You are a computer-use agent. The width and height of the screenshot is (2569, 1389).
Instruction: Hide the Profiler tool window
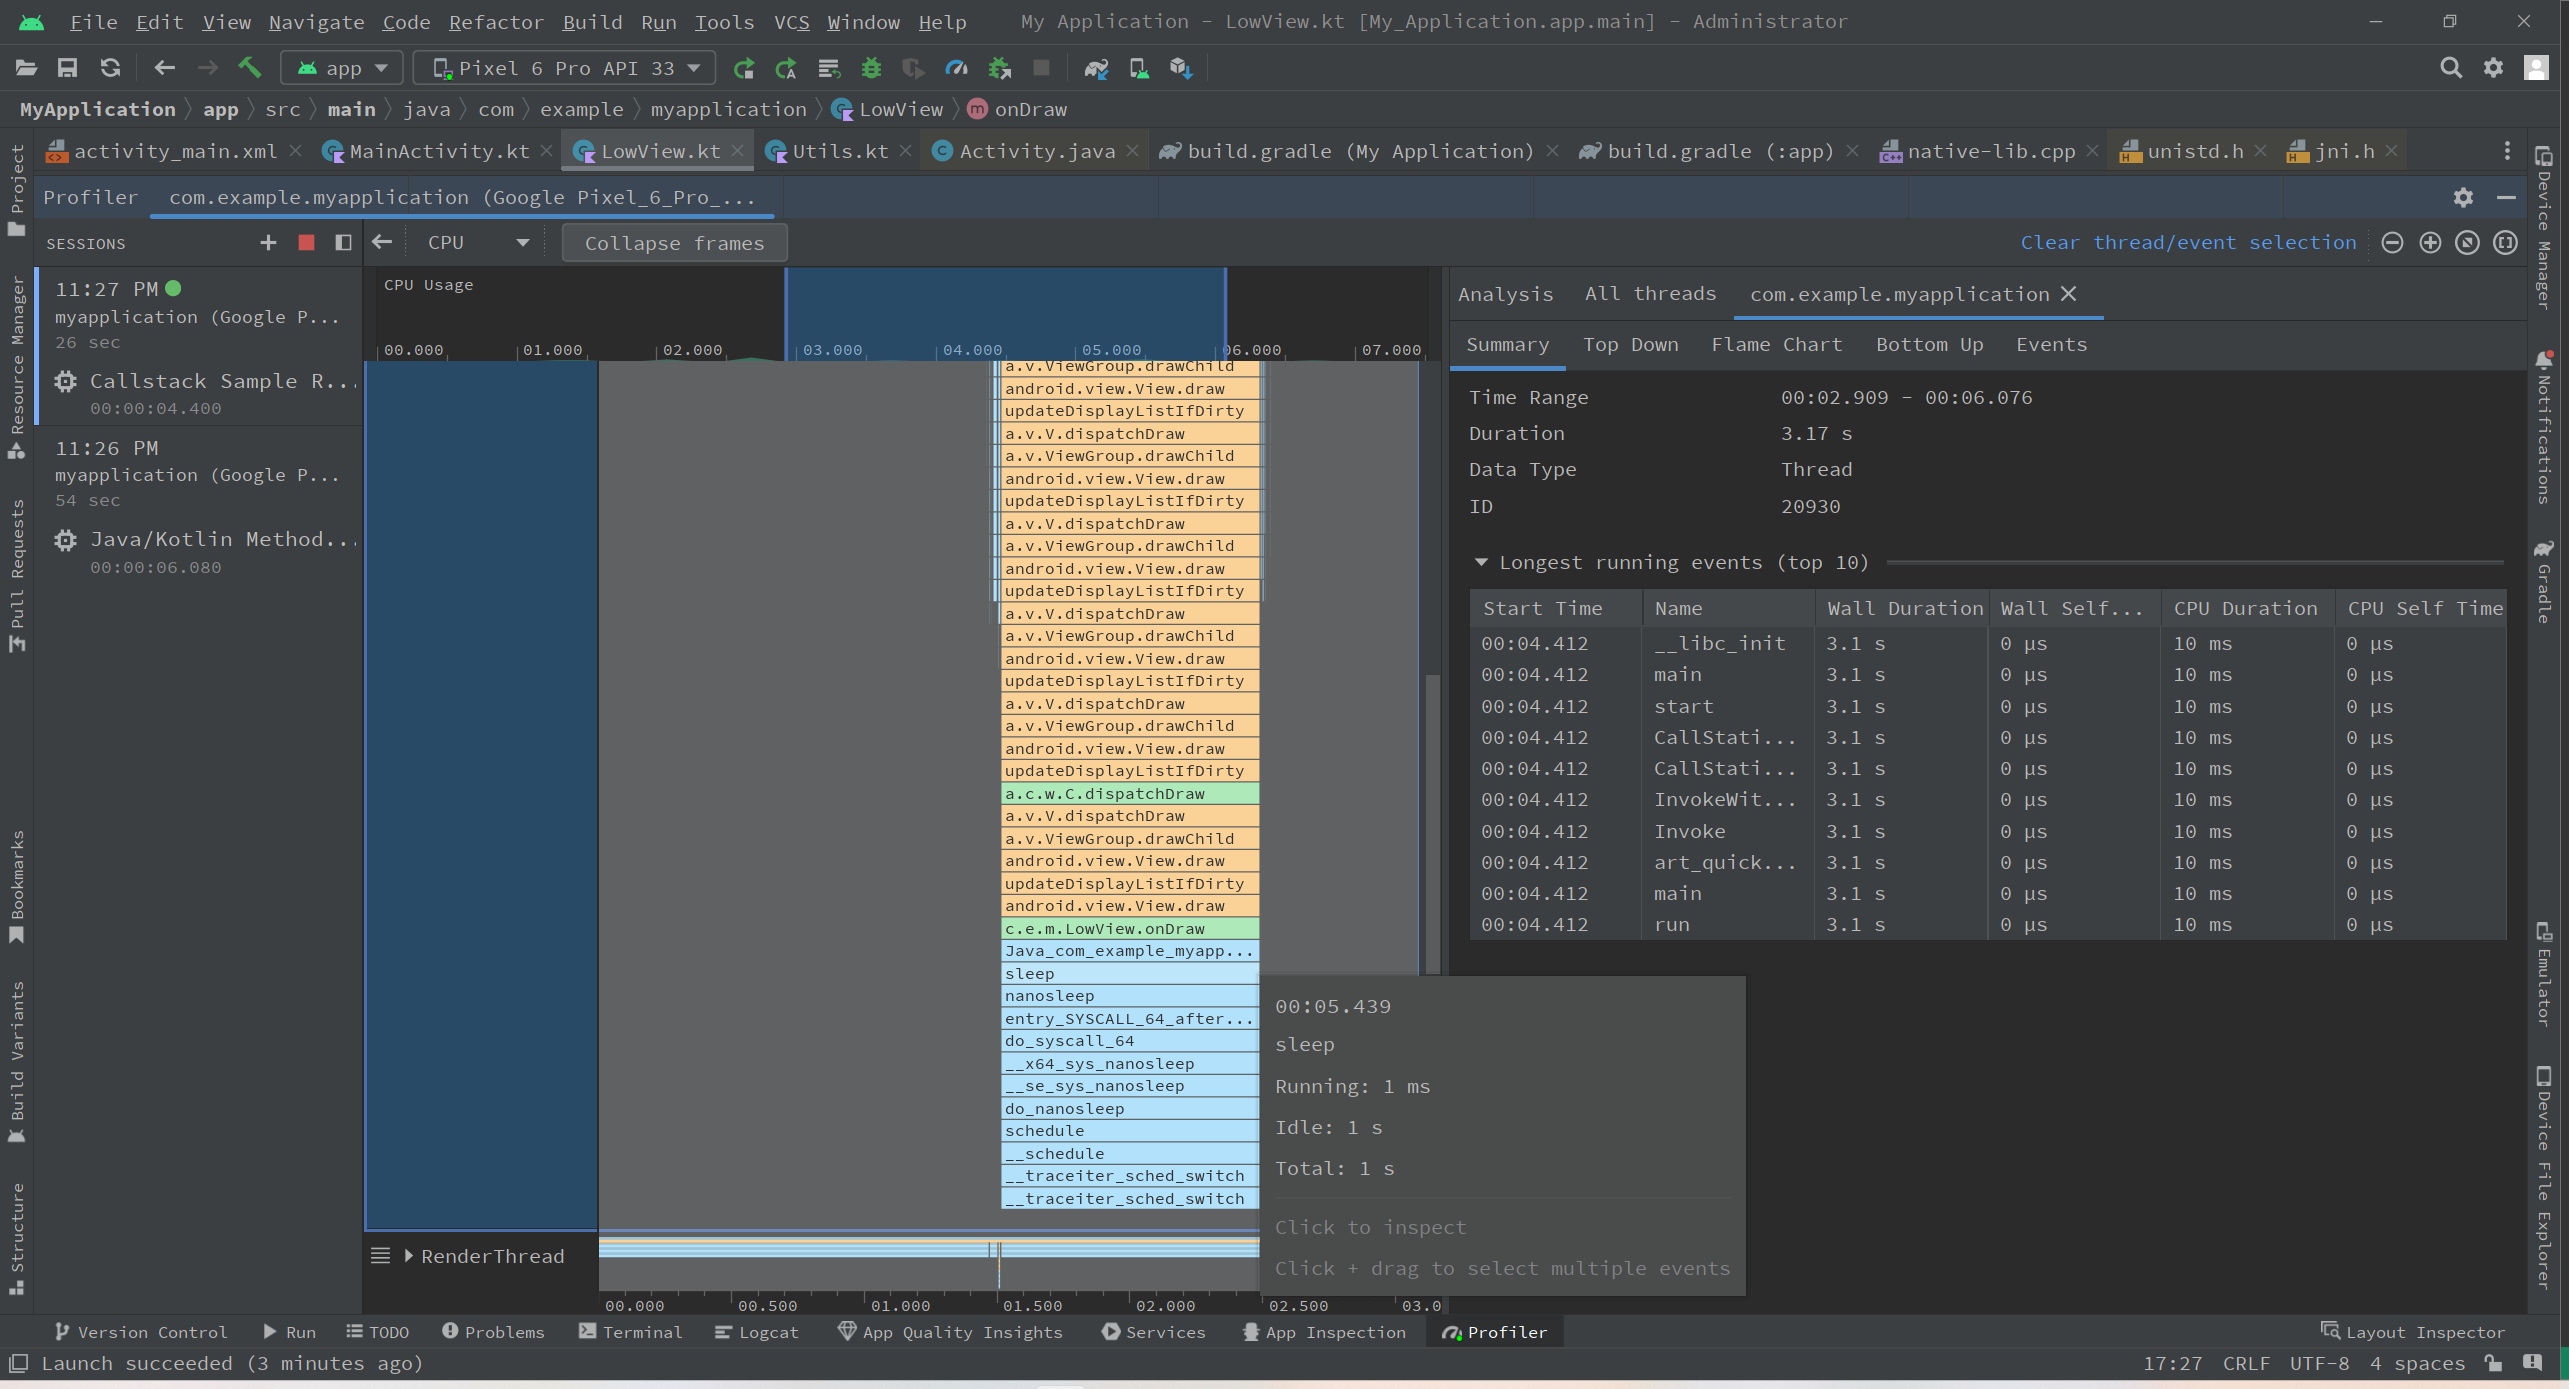tap(2506, 197)
